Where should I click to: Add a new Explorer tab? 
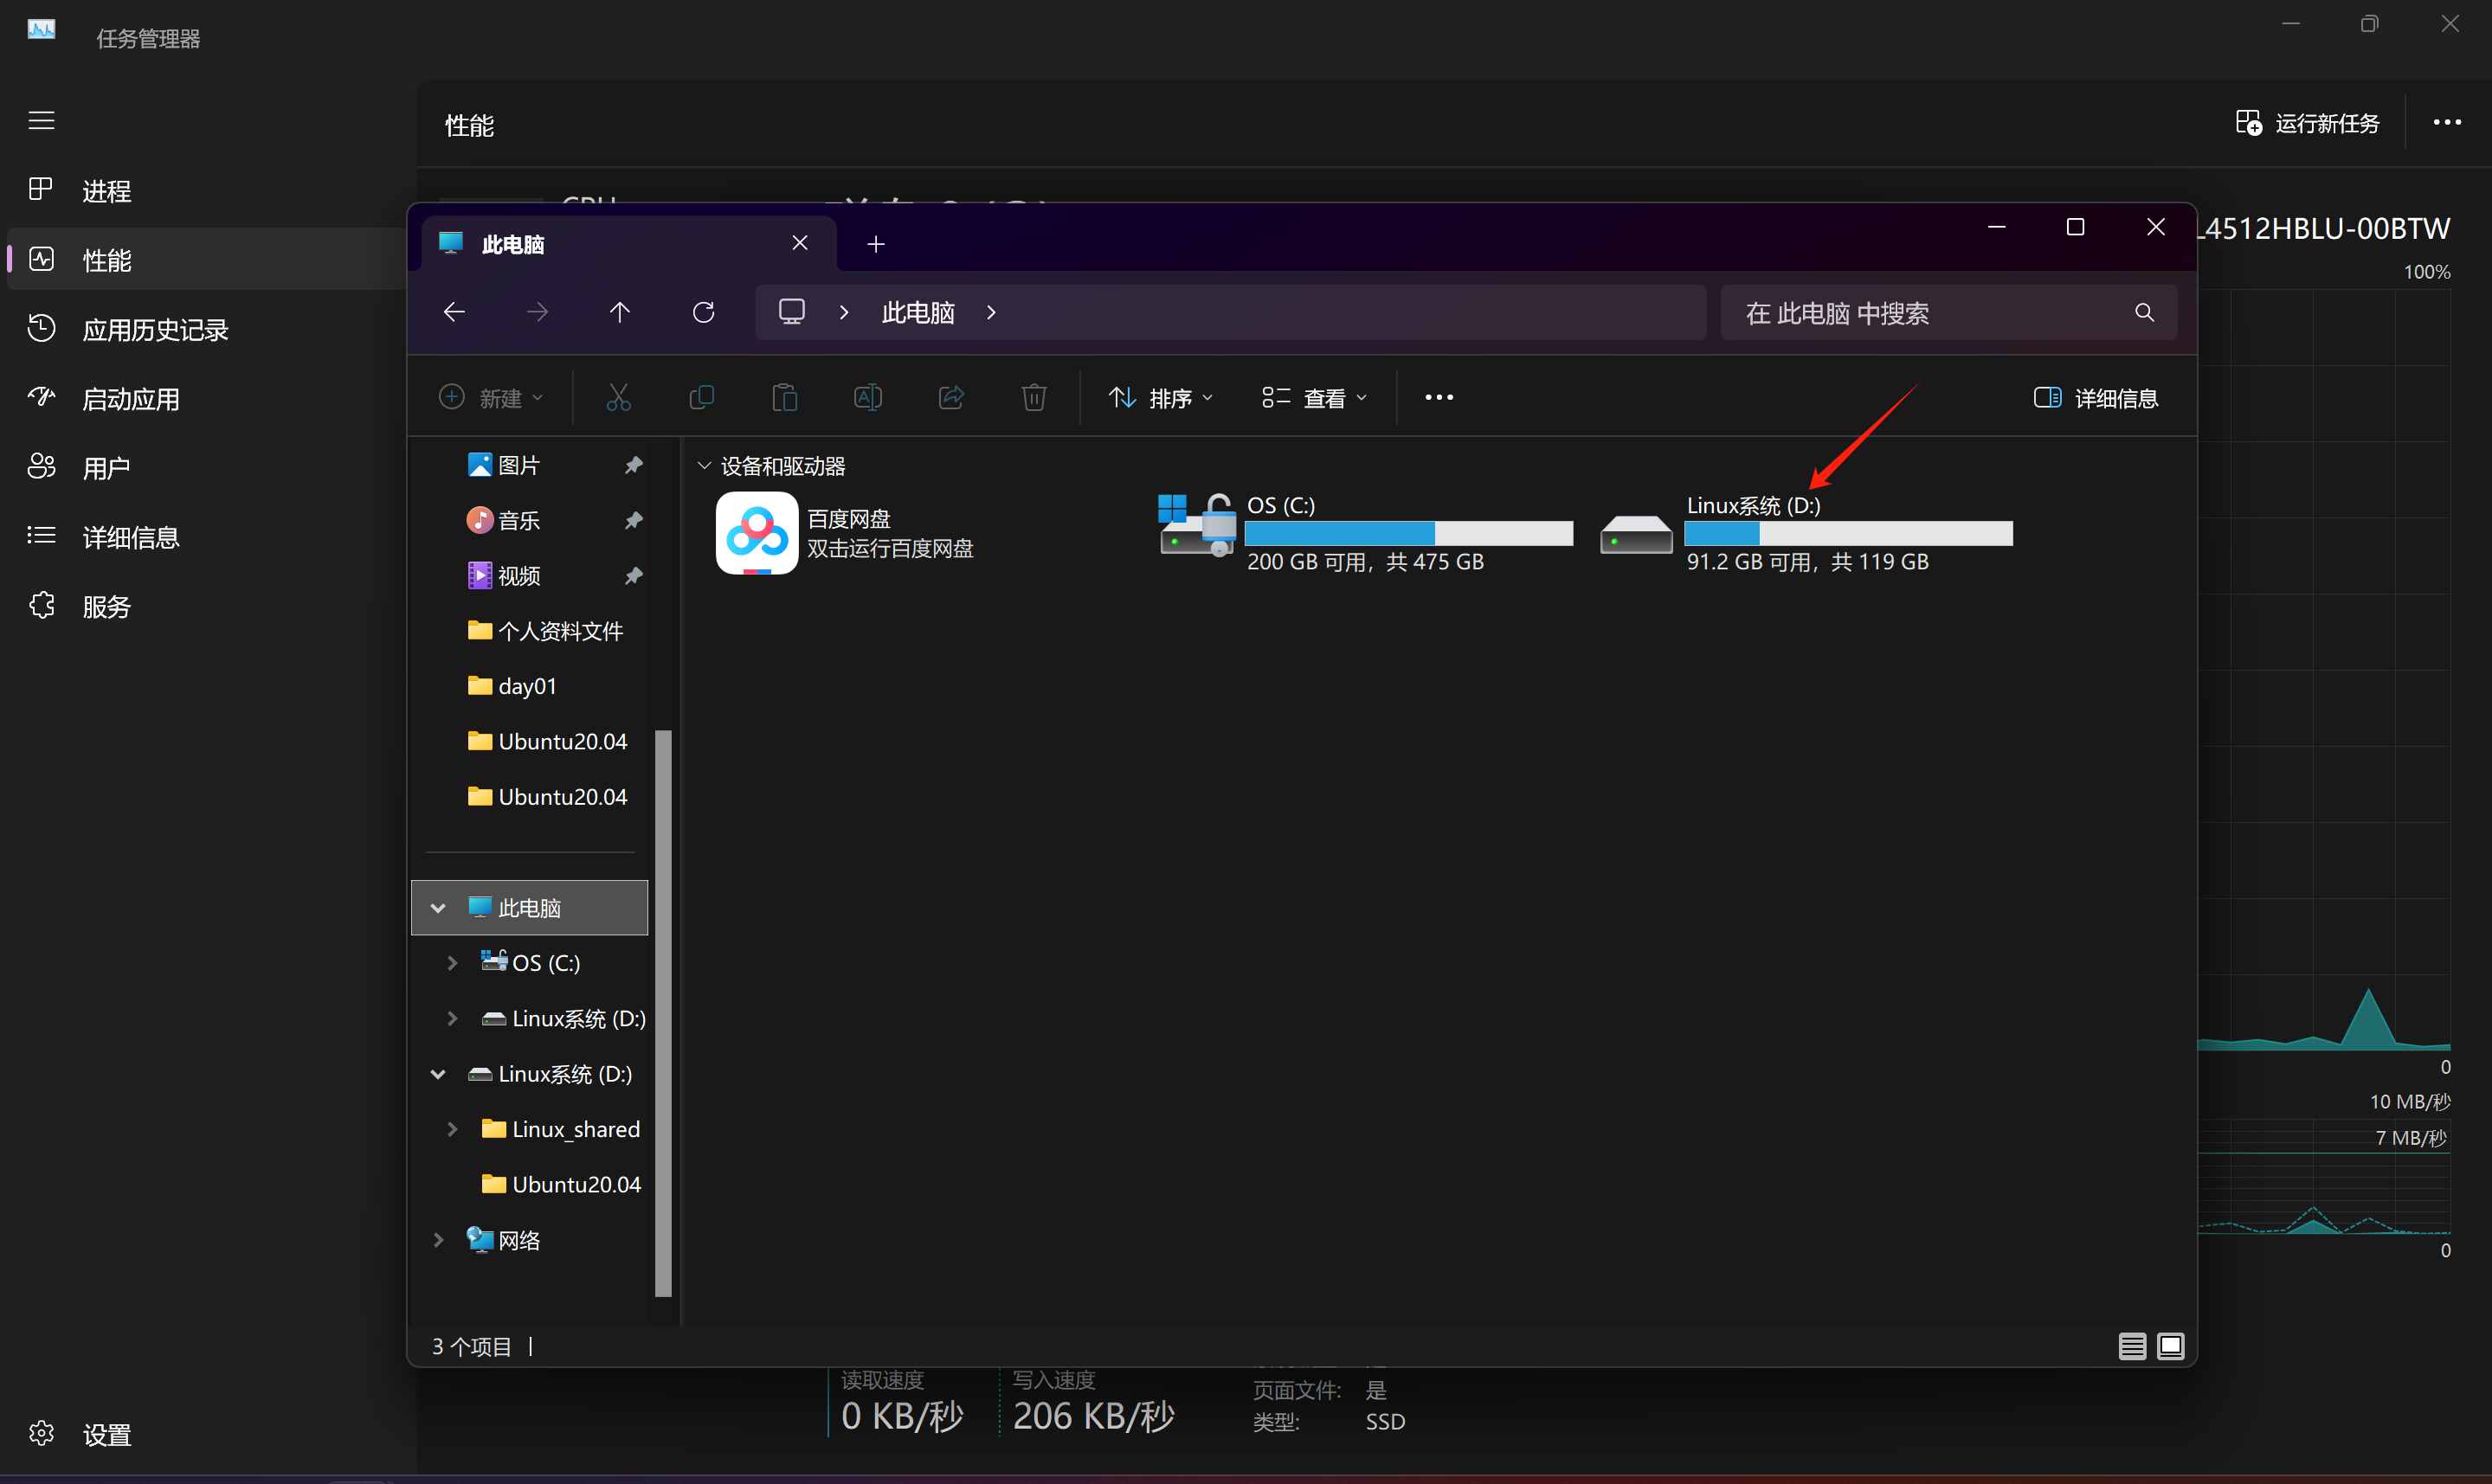[875, 244]
